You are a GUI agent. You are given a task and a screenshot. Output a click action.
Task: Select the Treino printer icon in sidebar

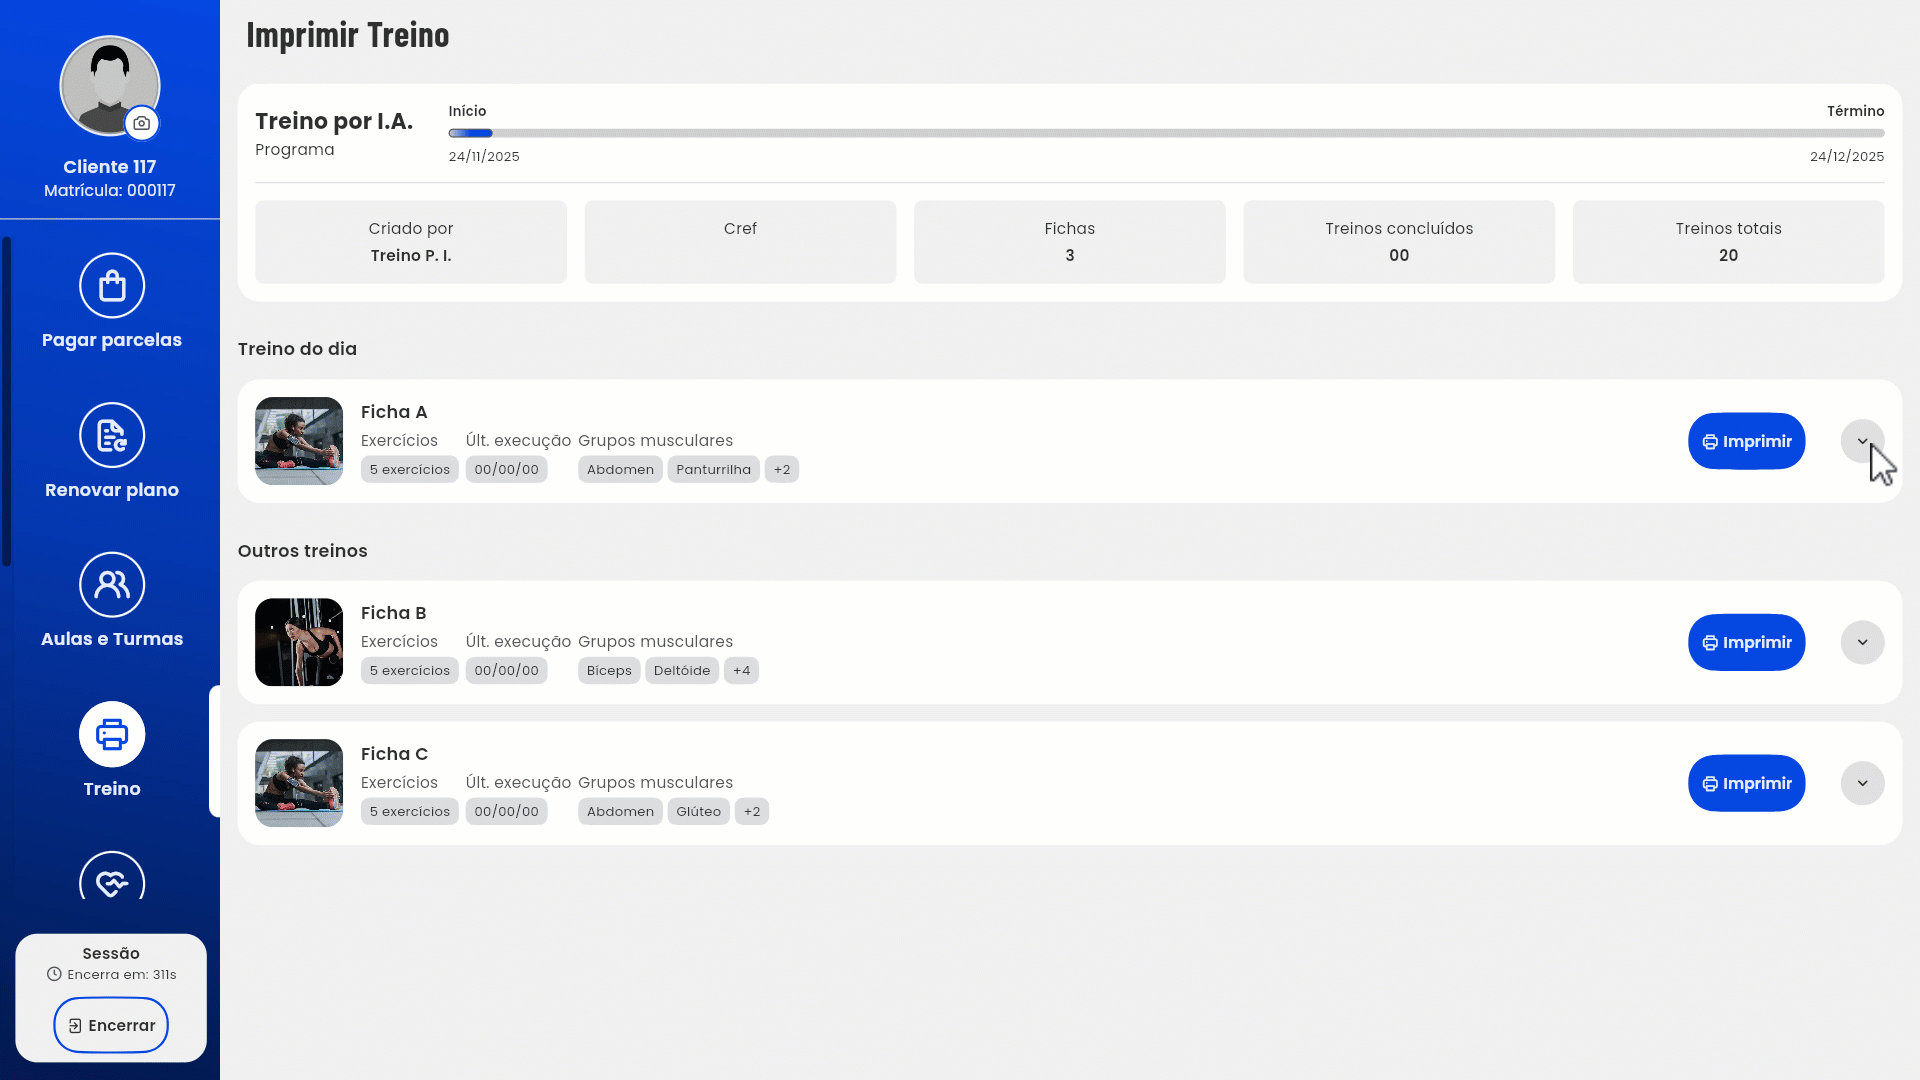(x=112, y=734)
